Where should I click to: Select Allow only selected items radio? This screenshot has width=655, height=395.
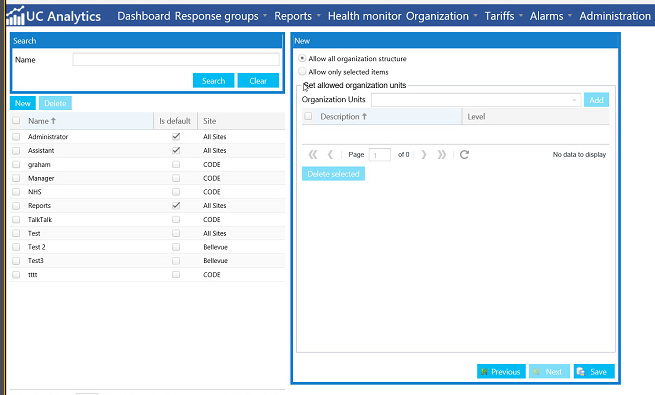coord(302,71)
